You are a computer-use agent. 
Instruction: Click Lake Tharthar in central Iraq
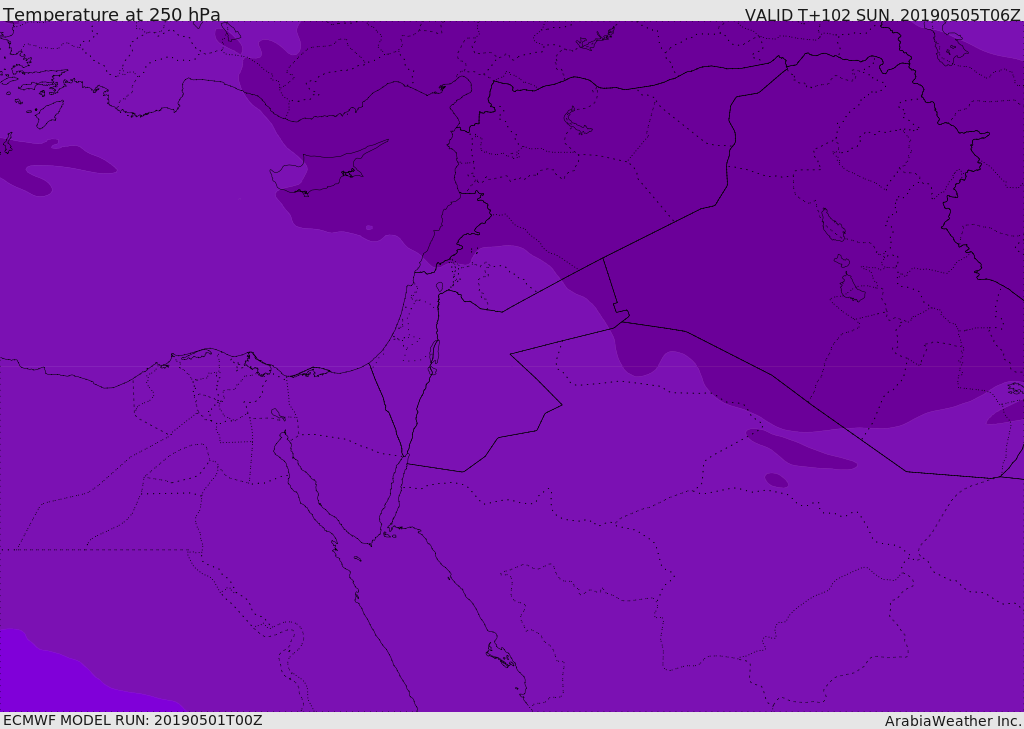(832, 225)
